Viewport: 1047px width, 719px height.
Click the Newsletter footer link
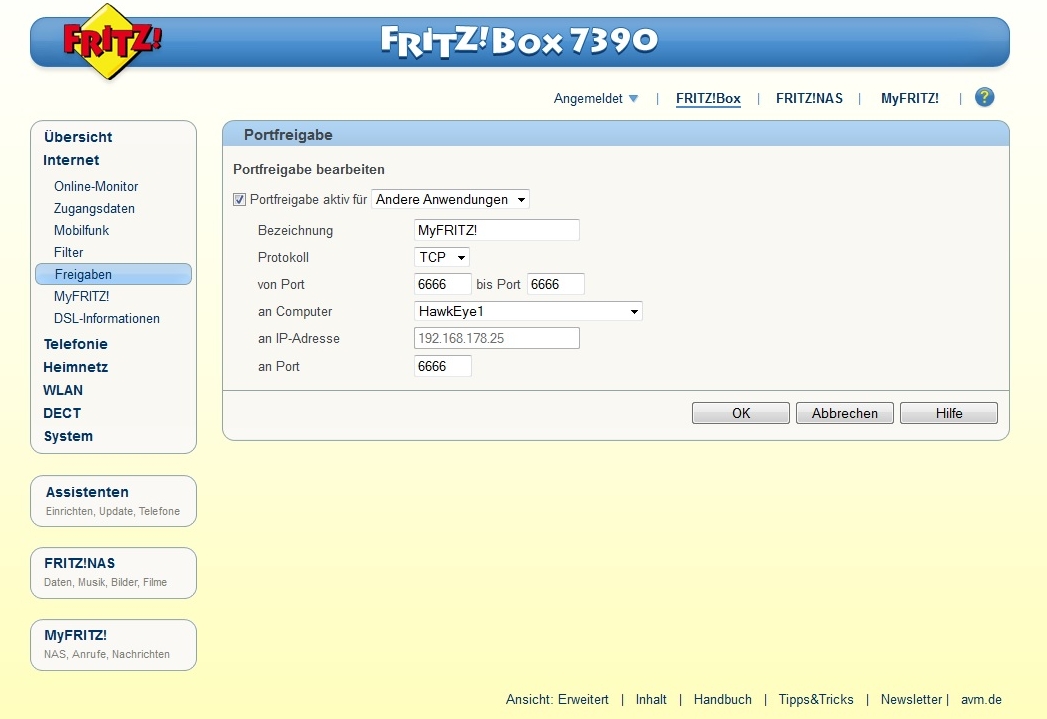point(911,700)
